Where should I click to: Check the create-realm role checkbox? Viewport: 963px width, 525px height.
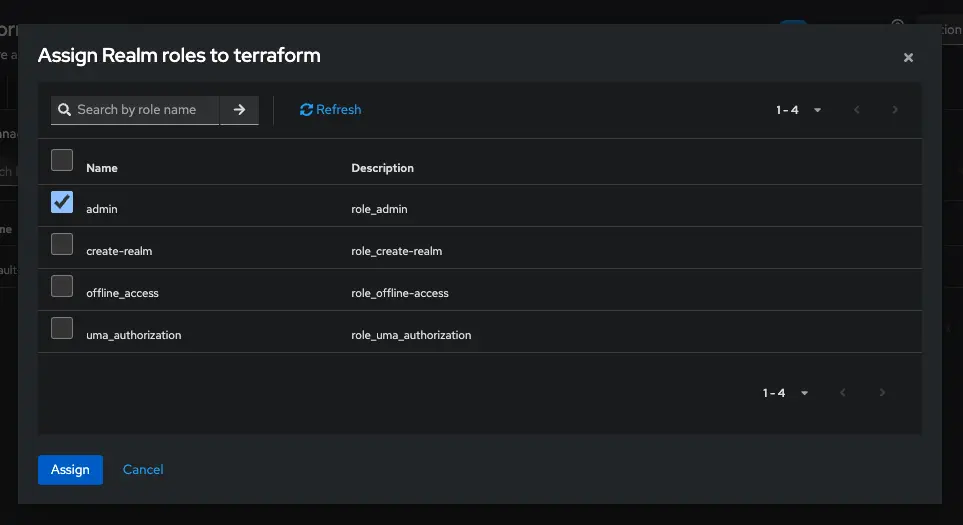click(x=62, y=244)
